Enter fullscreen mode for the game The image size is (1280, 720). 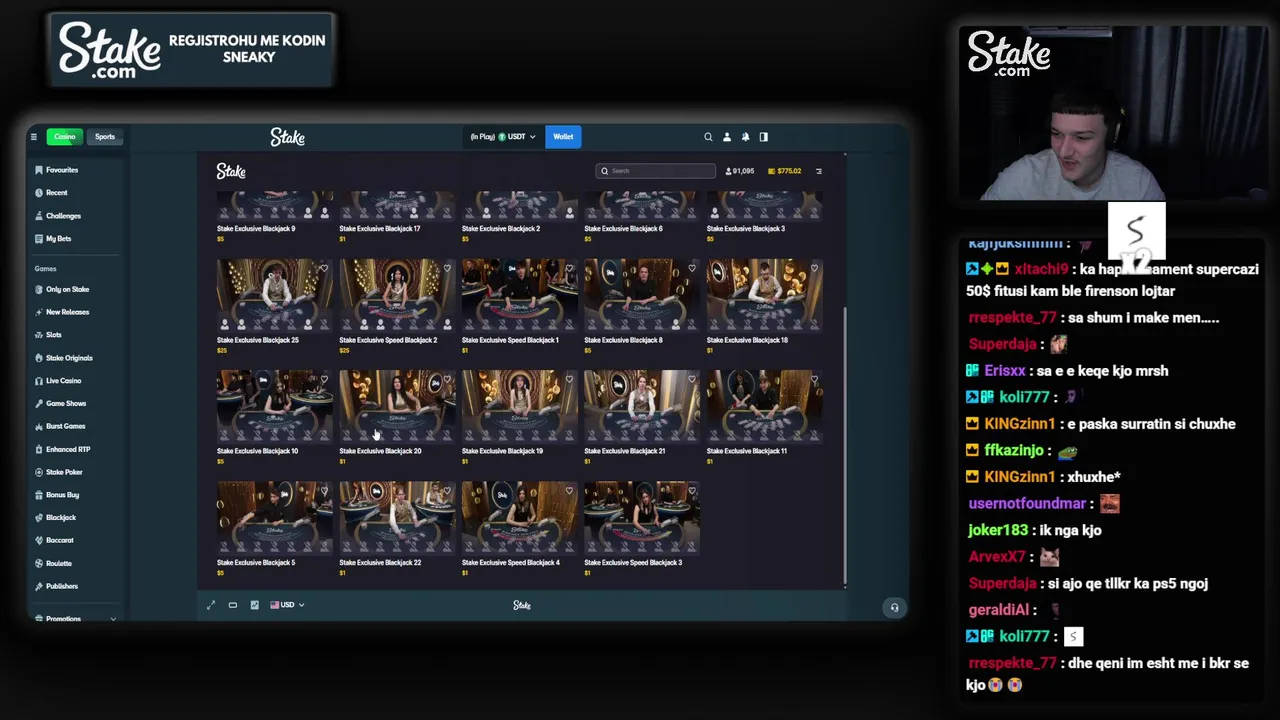211,605
